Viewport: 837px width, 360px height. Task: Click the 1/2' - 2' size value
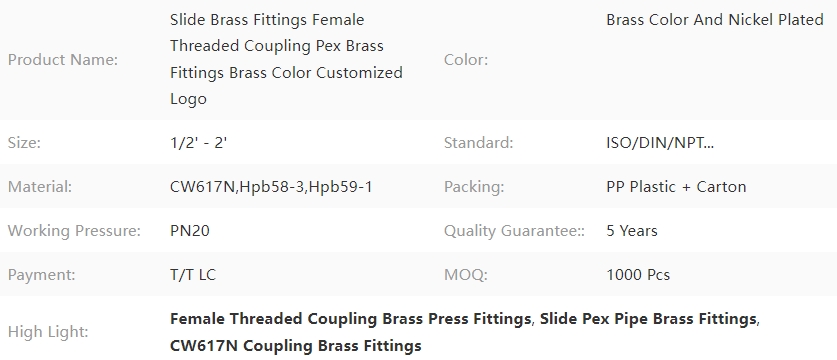199,143
